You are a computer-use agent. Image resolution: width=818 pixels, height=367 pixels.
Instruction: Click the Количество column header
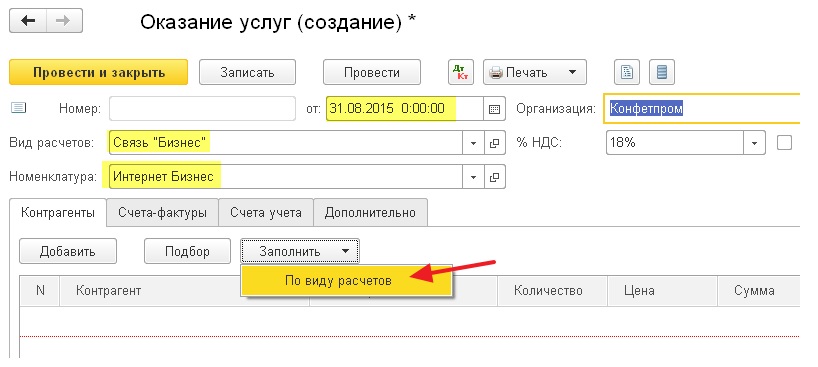click(552, 291)
